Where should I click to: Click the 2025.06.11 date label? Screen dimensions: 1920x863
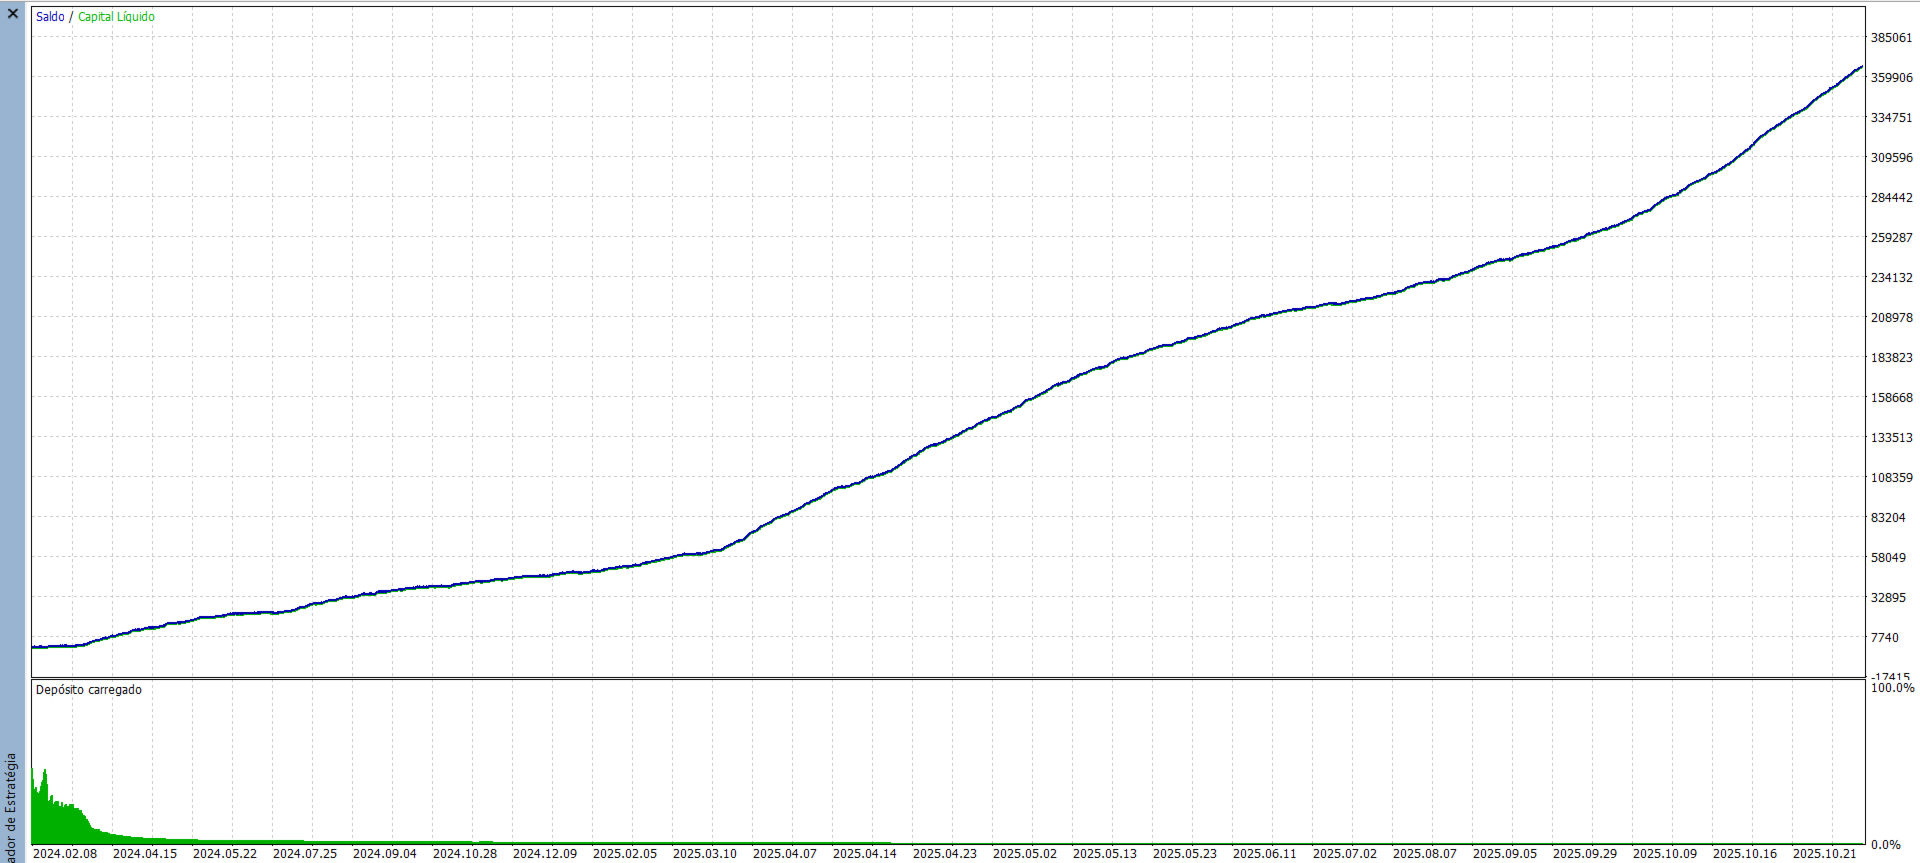[1265, 854]
